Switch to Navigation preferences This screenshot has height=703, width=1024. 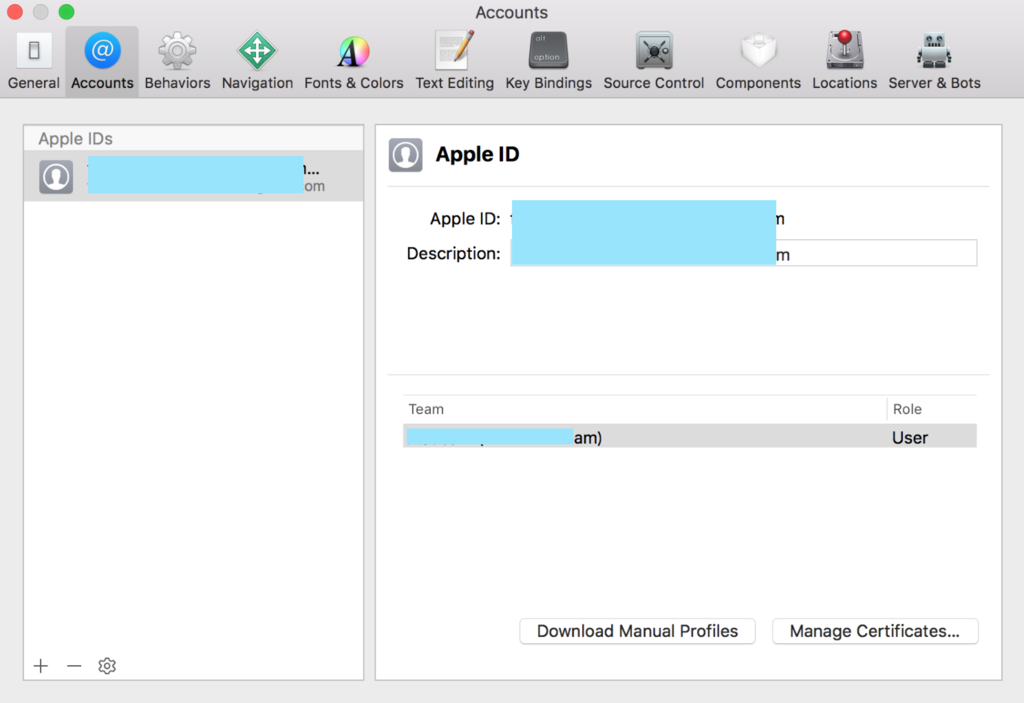[257, 61]
